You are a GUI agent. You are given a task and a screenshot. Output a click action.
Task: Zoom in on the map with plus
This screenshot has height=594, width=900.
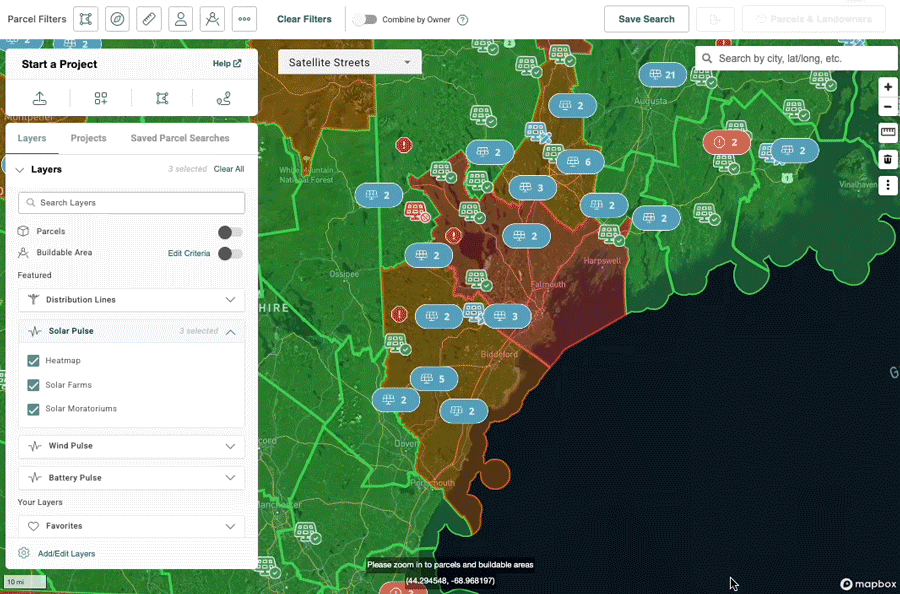coord(888,87)
